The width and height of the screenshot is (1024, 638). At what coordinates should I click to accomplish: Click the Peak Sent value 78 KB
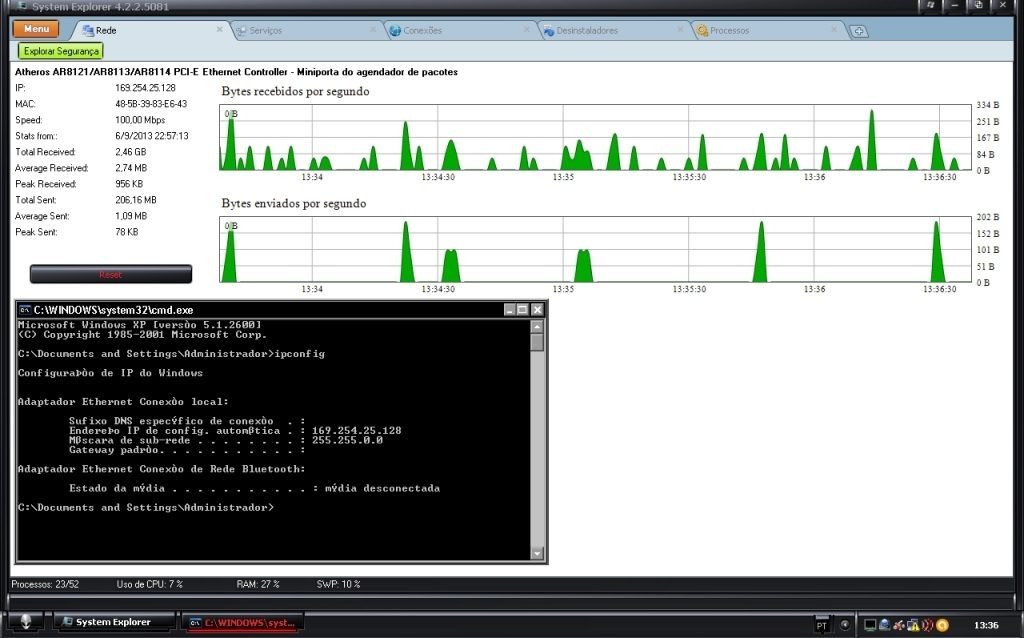click(127, 232)
